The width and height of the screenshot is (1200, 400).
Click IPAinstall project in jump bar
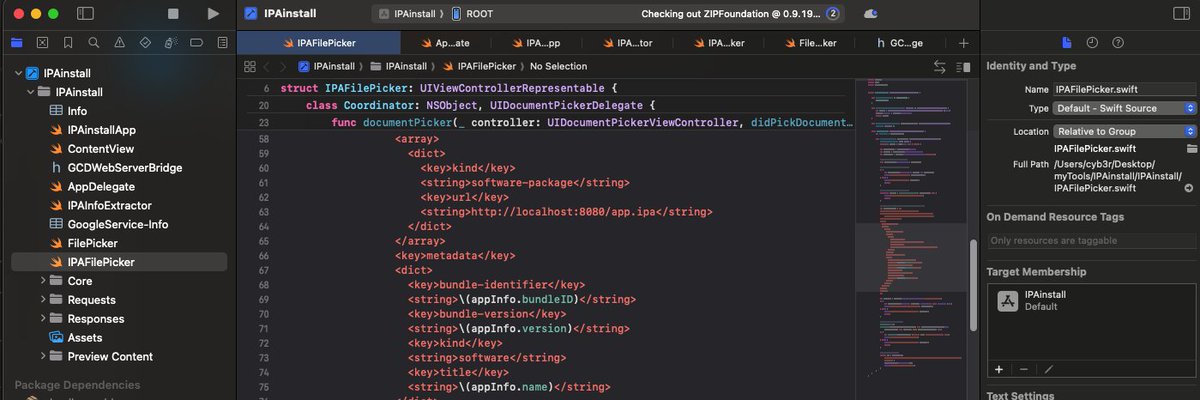[326, 66]
